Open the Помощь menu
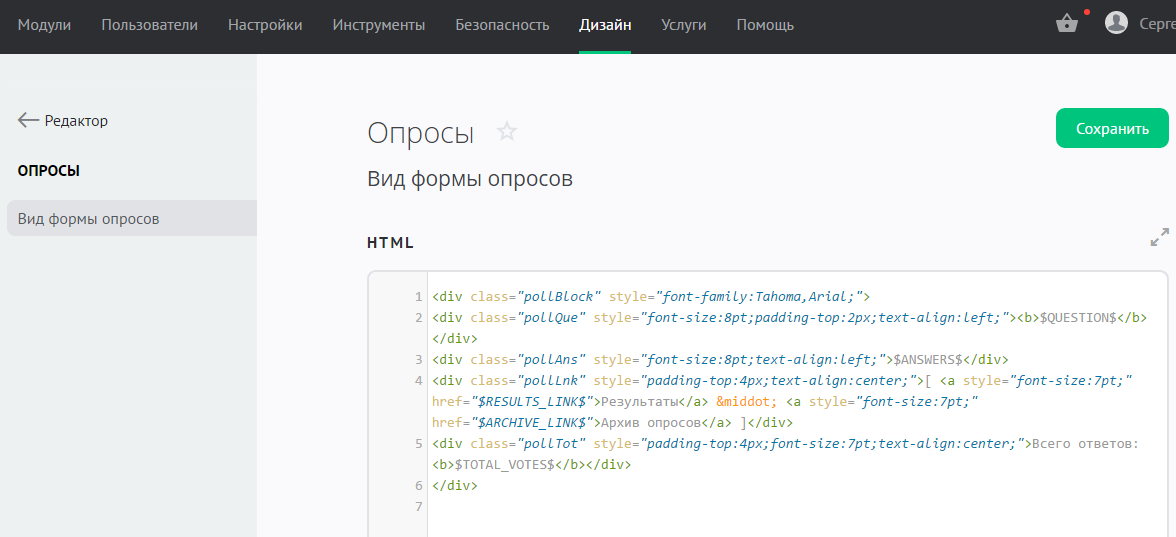1176x537 pixels. pyautogui.click(x=765, y=25)
